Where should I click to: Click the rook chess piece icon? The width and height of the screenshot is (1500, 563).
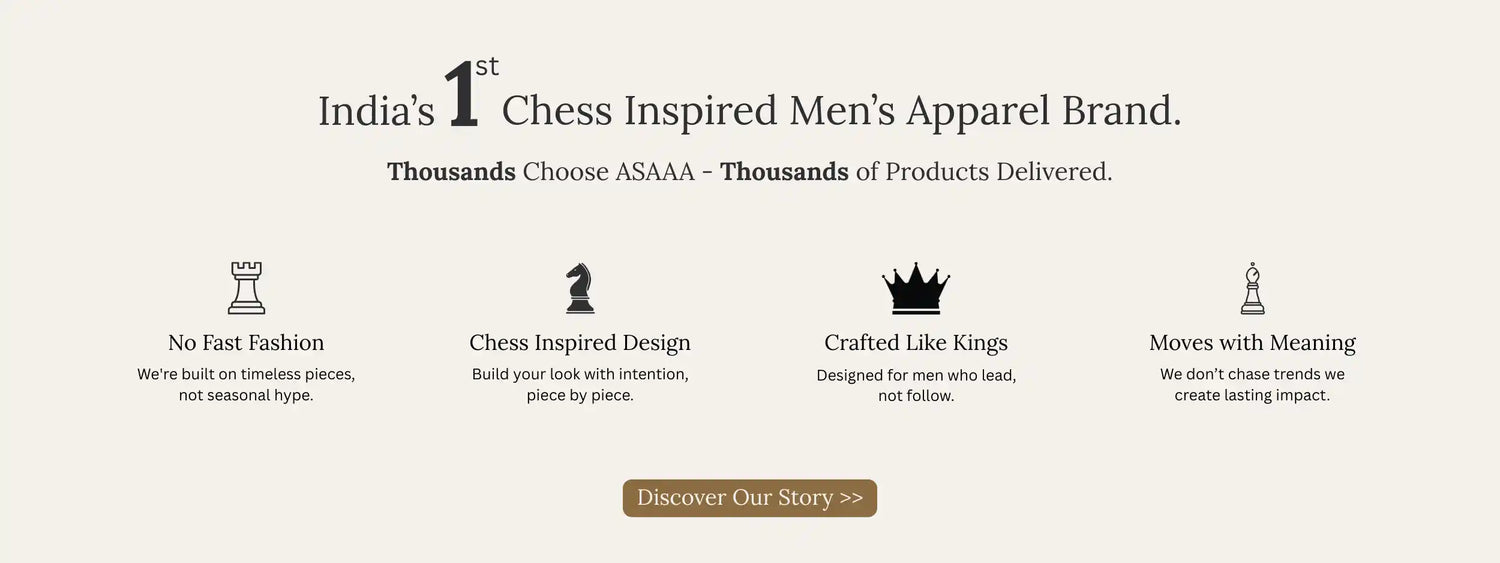pyautogui.click(x=246, y=288)
